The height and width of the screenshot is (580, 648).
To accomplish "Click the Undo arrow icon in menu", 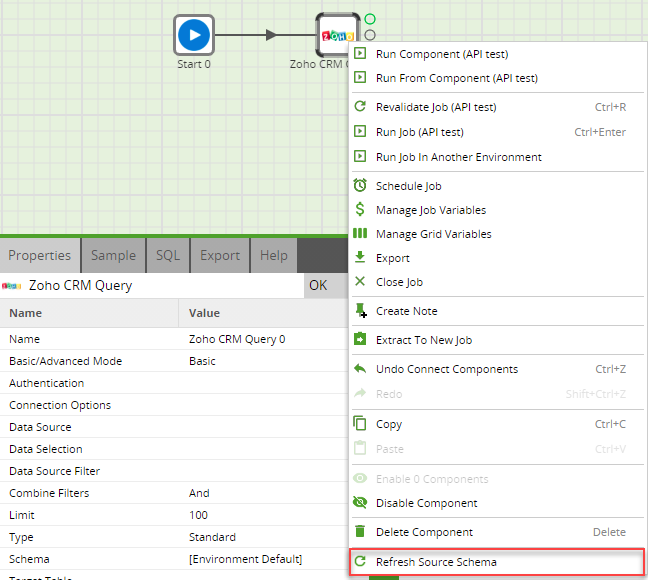I will [x=360, y=368].
